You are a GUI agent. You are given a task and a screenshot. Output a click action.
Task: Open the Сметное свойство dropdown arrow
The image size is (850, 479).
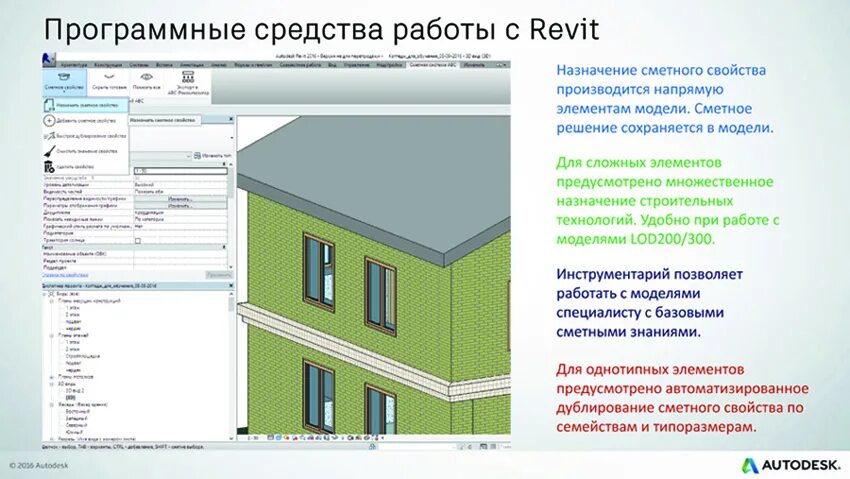point(64,92)
